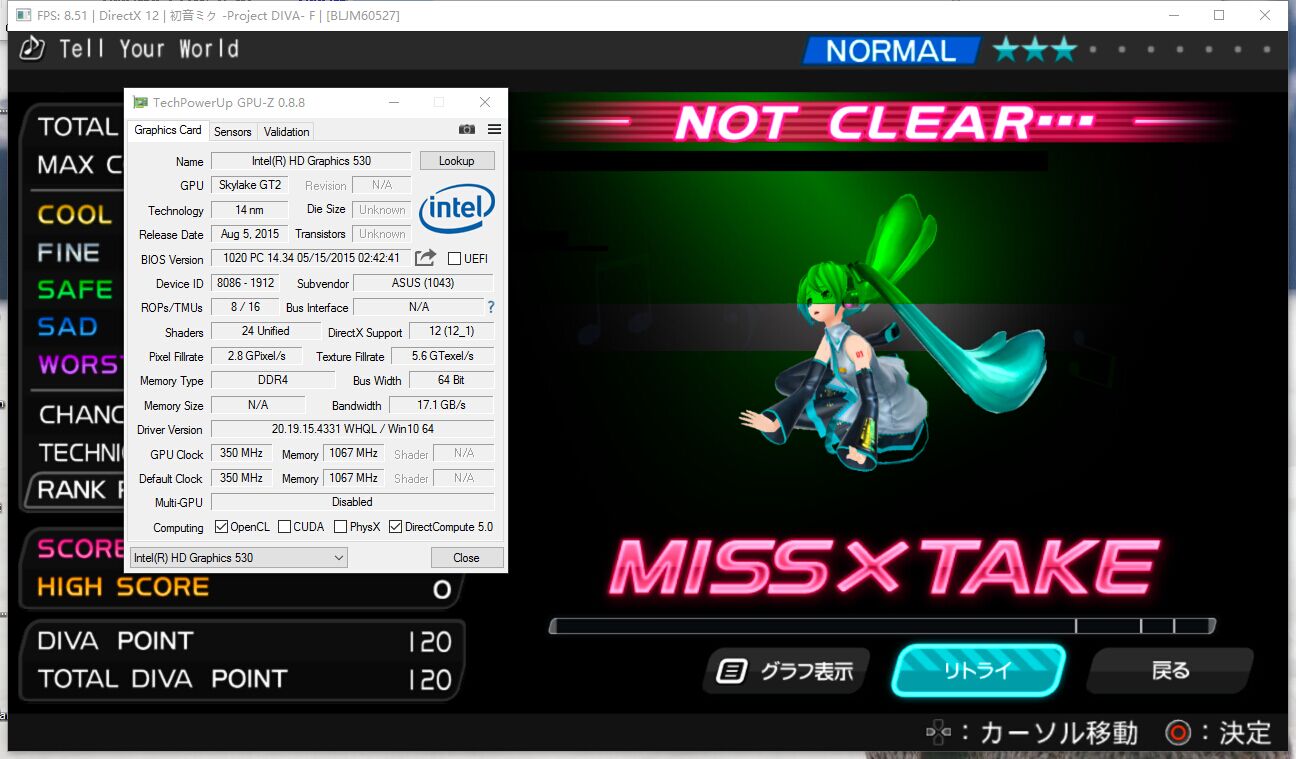This screenshot has width=1296, height=759.
Task: Click the Skylake GT2 GPU value
Action: tap(249, 185)
